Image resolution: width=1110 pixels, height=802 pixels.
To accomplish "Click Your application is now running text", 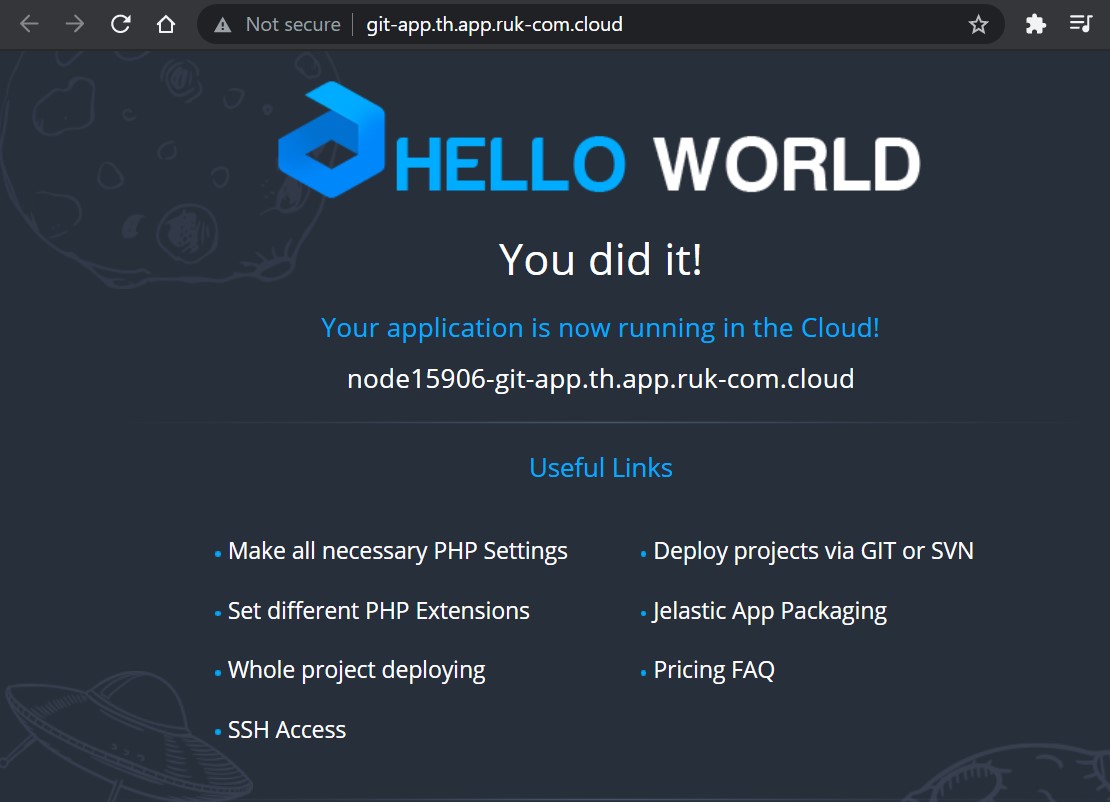I will pos(600,328).
